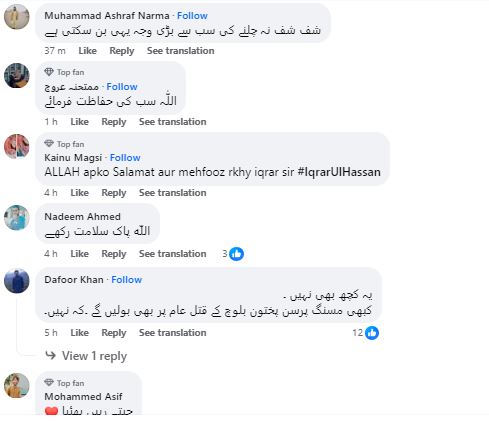Click the like reaction icon on Nadeem Ahmed's comment
This screenshot has height=427, width=489.
[237, 254]
